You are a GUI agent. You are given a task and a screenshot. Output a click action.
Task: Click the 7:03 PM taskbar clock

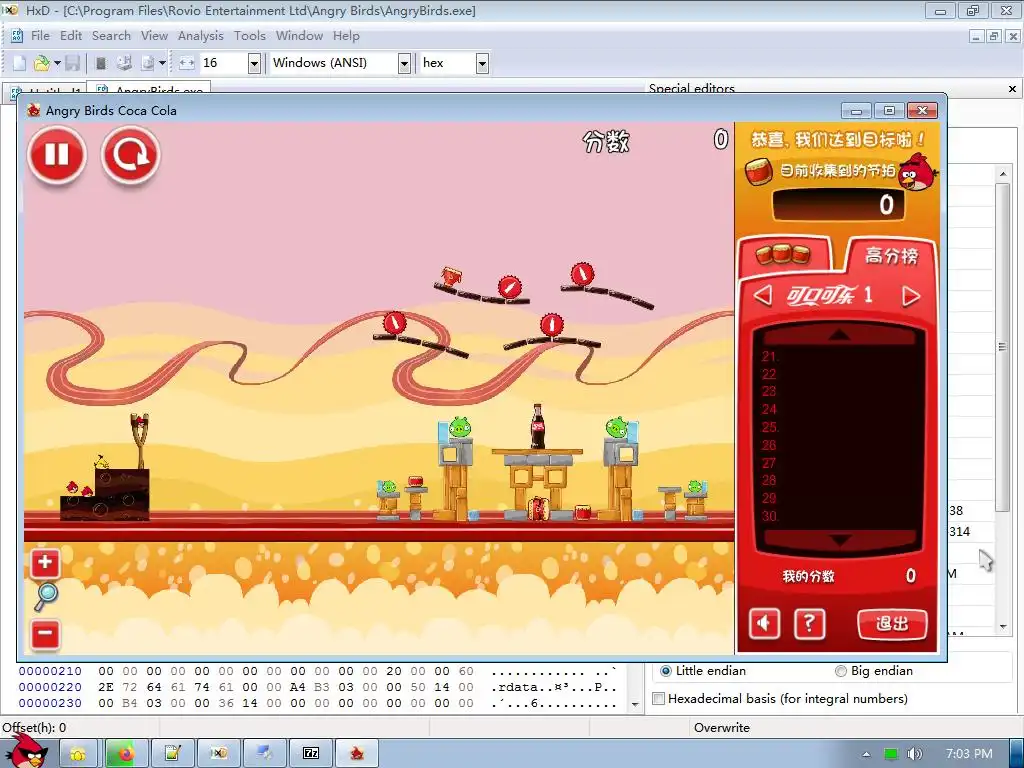coord(968,754)
